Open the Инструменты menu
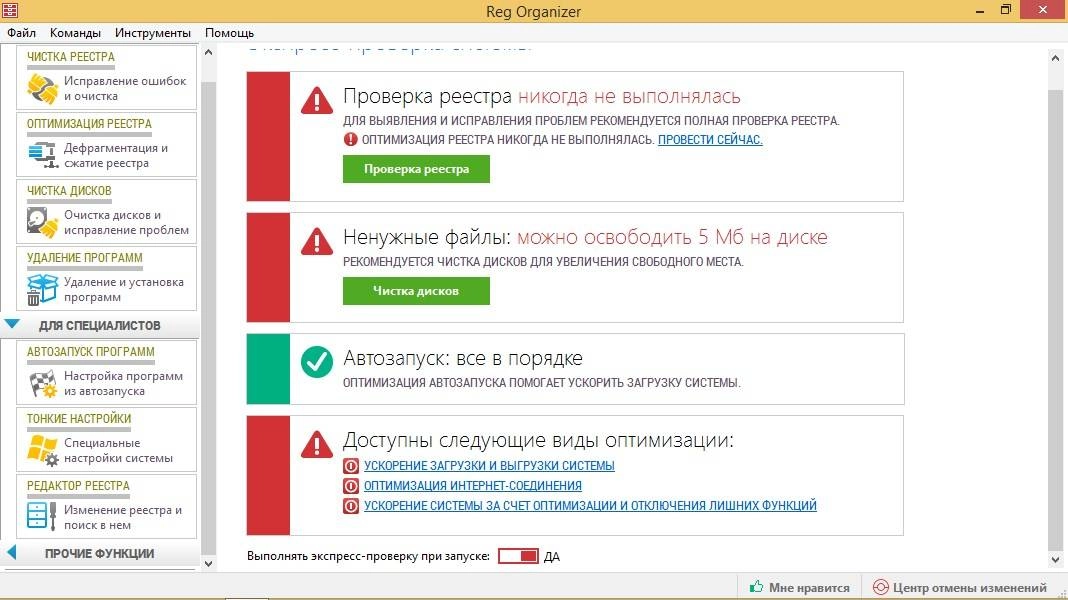 tap(153, 33)
